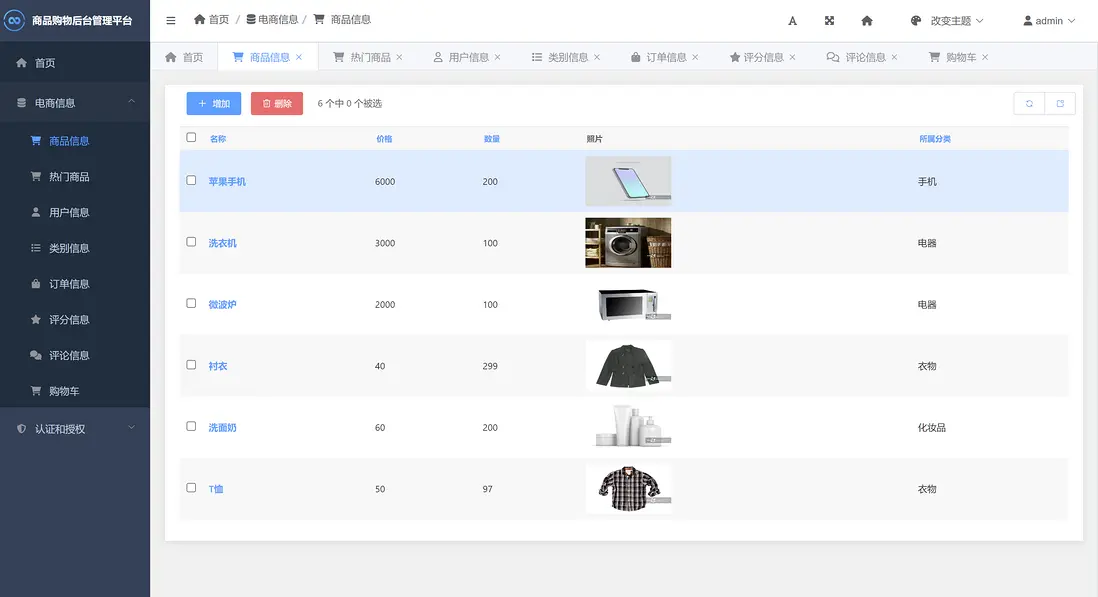1098x597 pixels.
Task: Click the hamburger menu collapse icon
Action: [x=171, y=20]
